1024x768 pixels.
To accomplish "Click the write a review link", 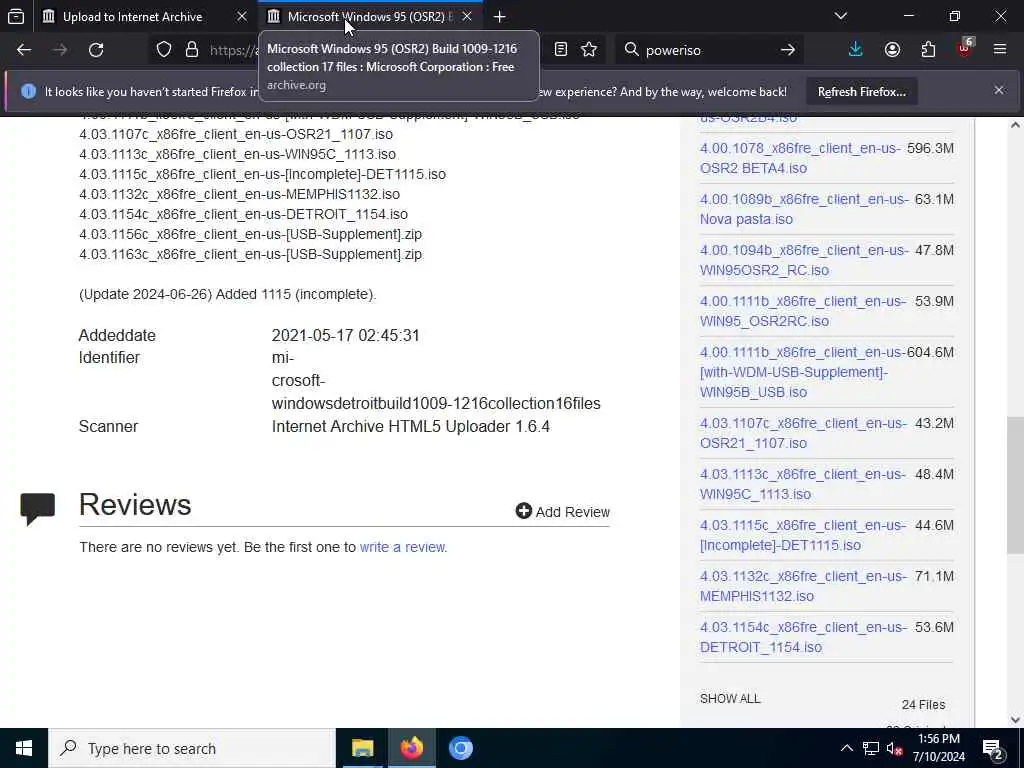I will 402,547.
